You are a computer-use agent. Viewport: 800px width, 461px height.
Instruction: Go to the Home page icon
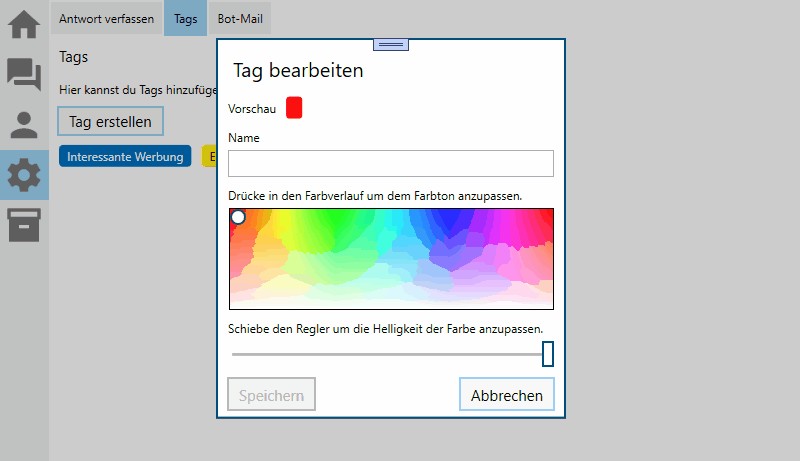click(x=24, y=23)
